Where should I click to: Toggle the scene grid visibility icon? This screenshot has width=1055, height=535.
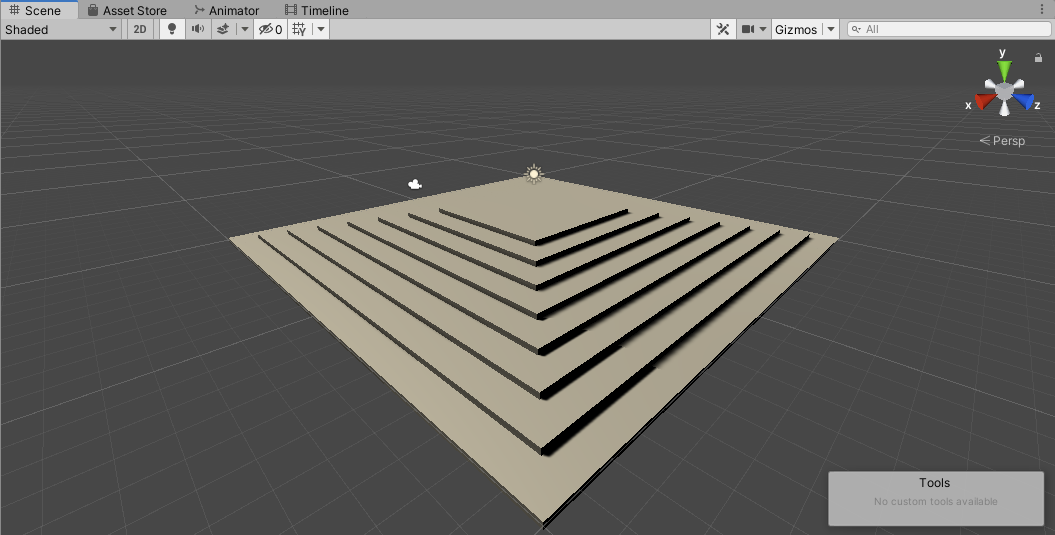300,30
